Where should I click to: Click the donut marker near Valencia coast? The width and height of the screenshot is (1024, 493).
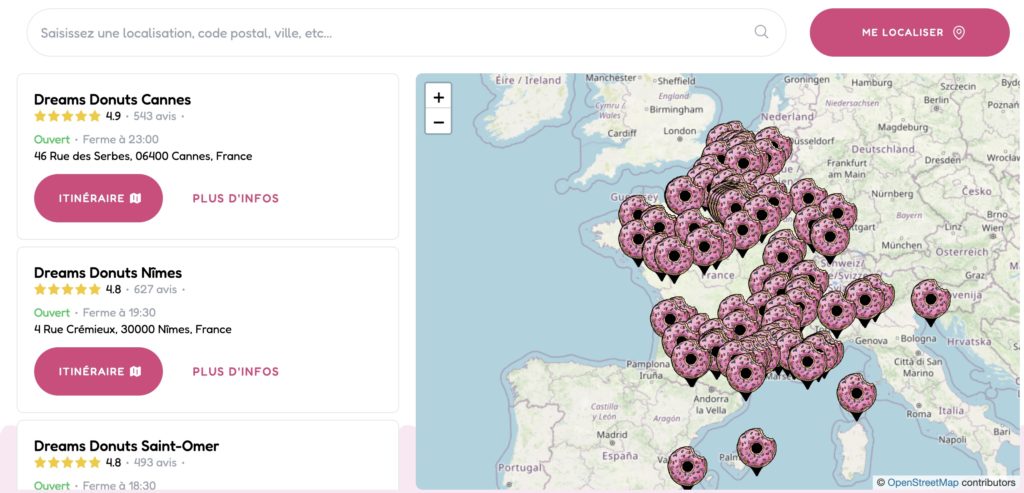pyautogui.click(x=687, y=468)
